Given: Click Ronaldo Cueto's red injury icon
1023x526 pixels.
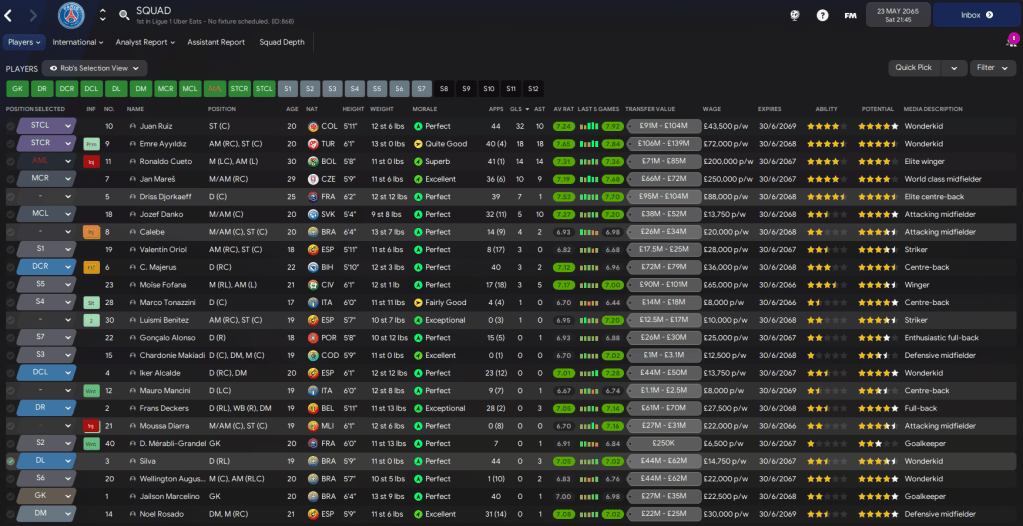Looking at the screenshot, I should tap(91, 162).
